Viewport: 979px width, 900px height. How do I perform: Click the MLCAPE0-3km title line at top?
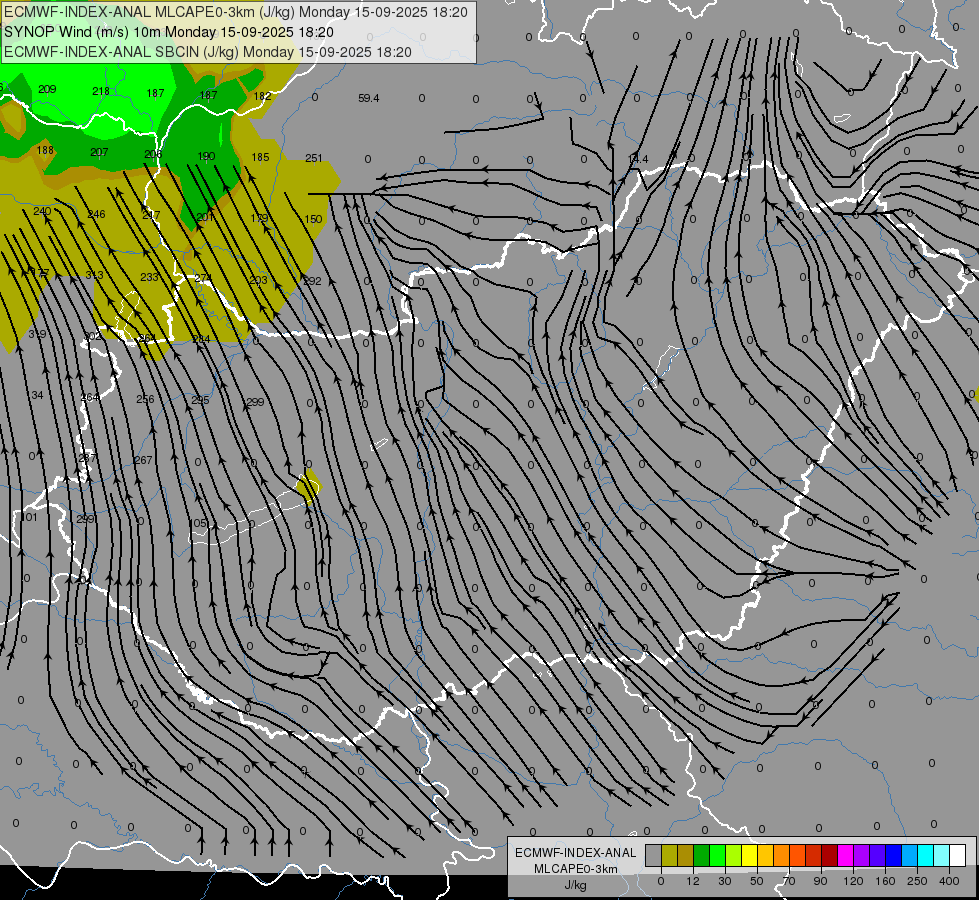235,12
